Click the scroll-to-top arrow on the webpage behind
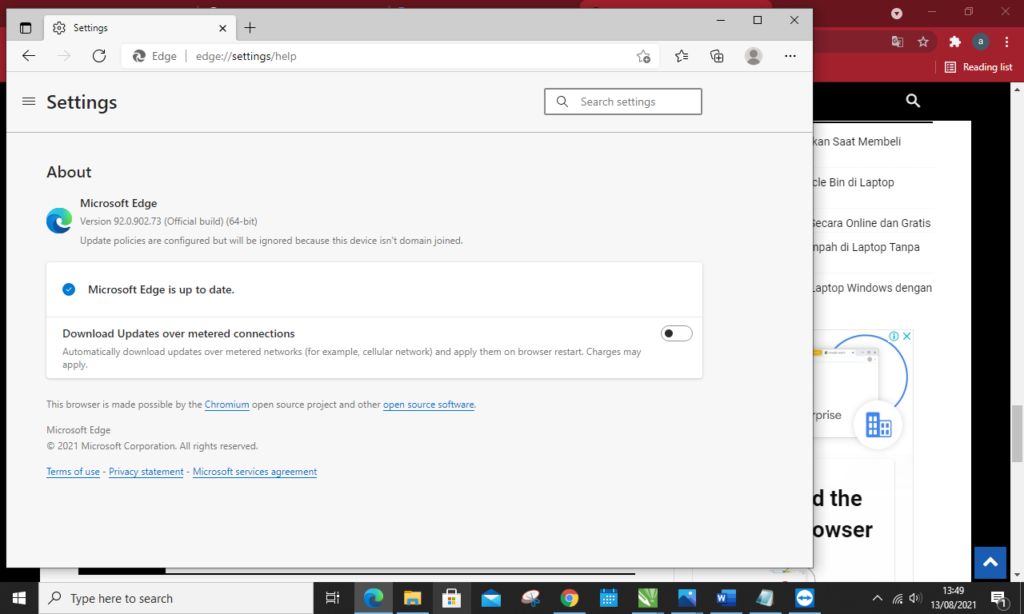The width and height of the screenshot is (1024, 614). [989, 562]
